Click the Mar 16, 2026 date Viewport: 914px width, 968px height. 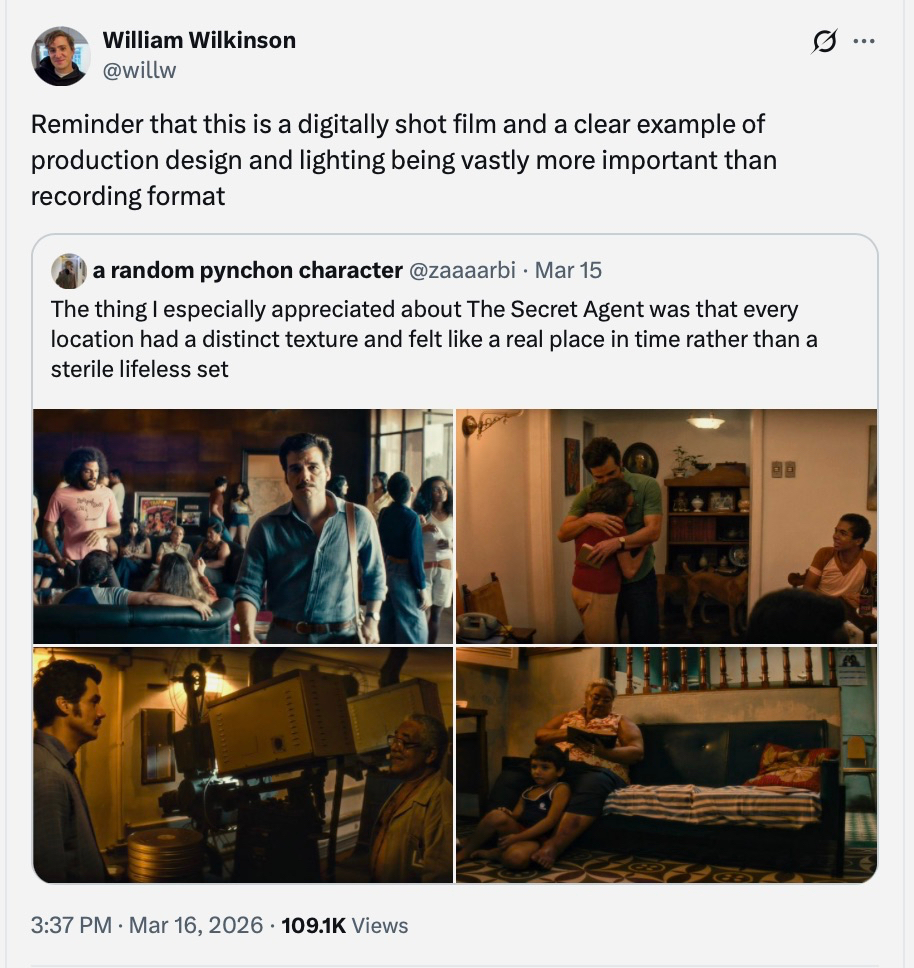pos(195,925)
